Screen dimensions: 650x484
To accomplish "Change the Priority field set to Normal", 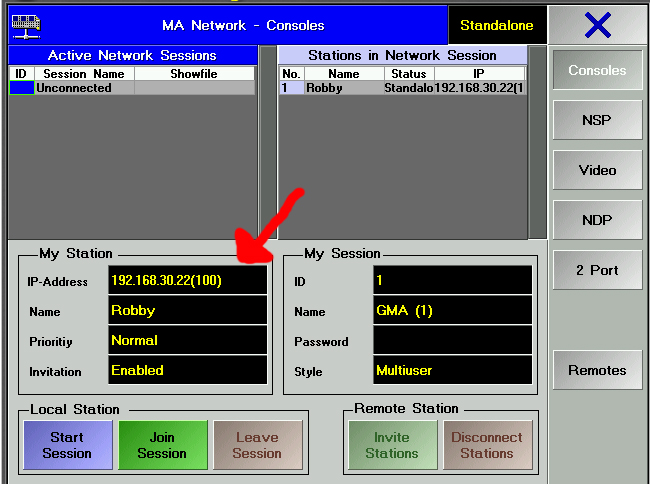I will (188, 341).
